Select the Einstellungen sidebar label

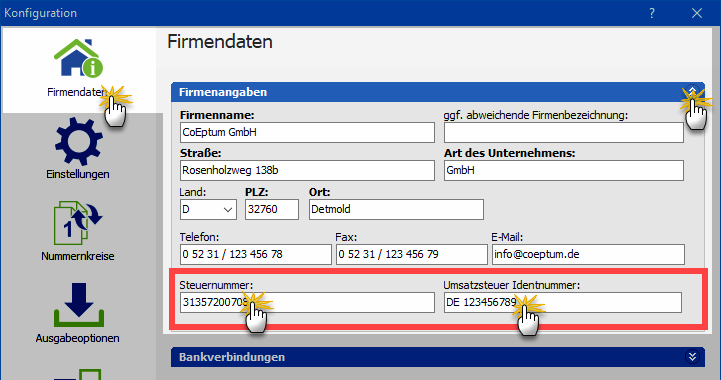coord(78,174)
